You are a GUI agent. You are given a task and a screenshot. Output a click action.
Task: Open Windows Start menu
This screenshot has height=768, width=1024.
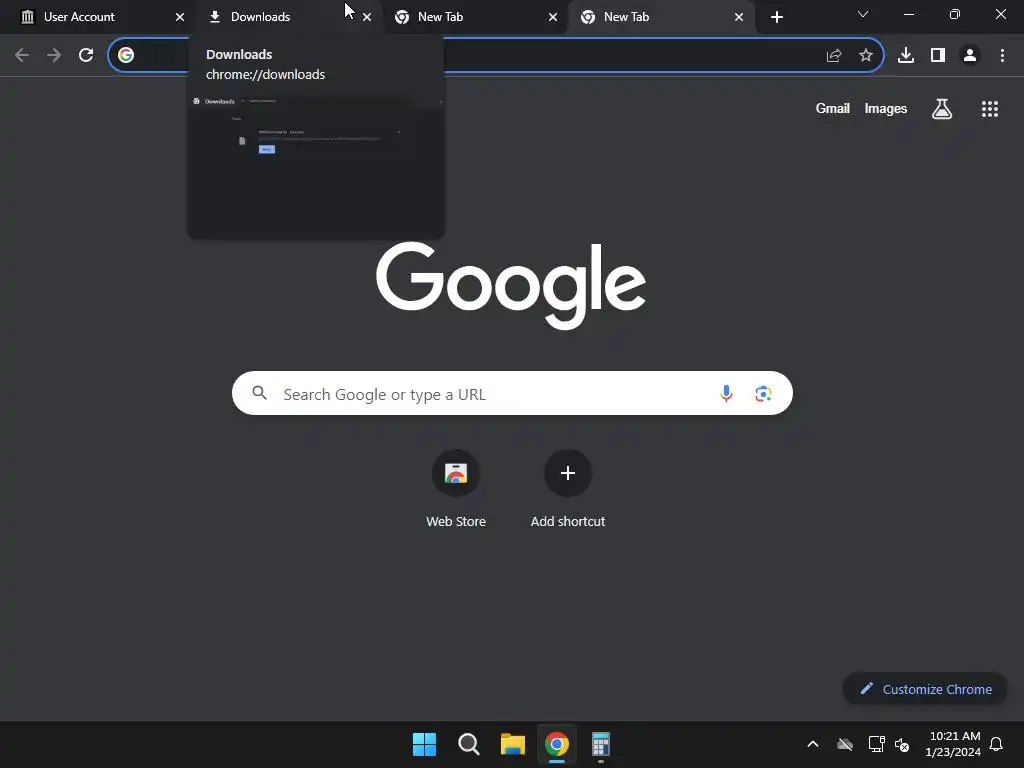(x=424, y=744)
